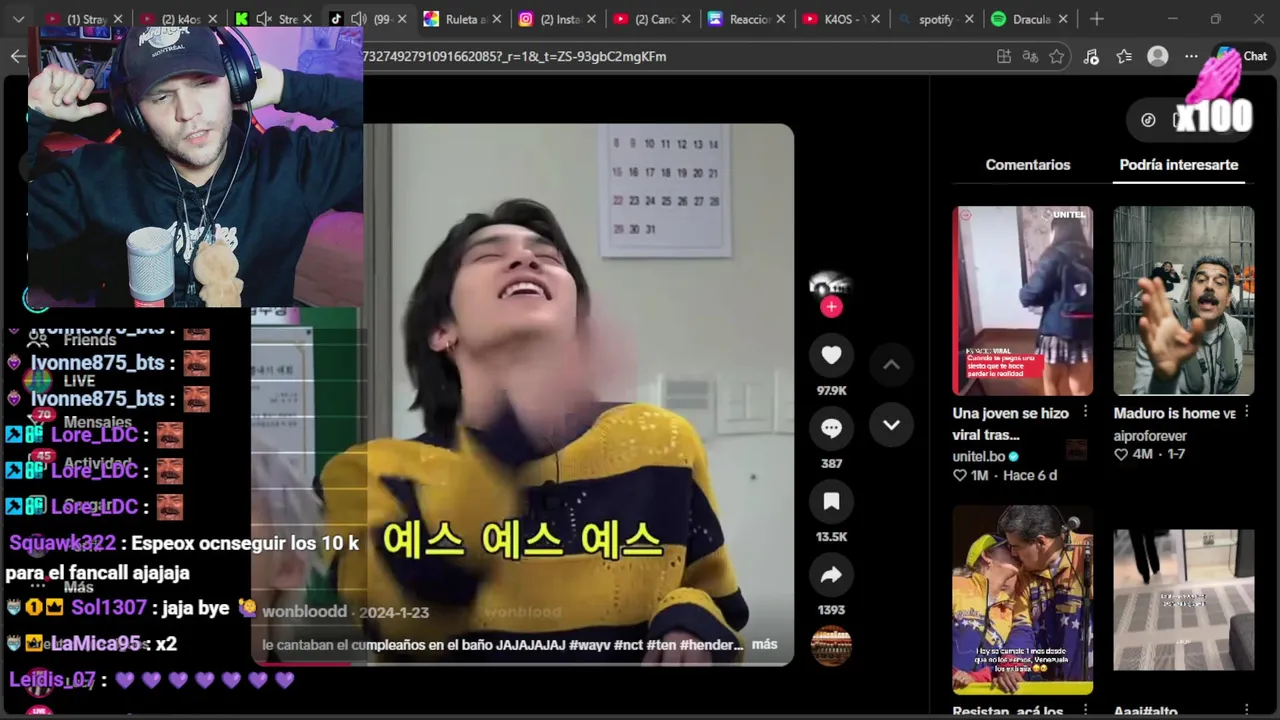
Task: Click '97.9K' like count
Action: click(831, 390)
